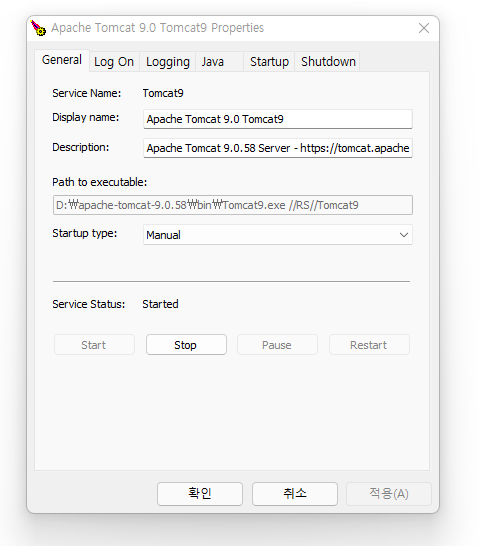Click the Tomcat feather icon in title bar

pyautogui.click(x=38, y=28)
